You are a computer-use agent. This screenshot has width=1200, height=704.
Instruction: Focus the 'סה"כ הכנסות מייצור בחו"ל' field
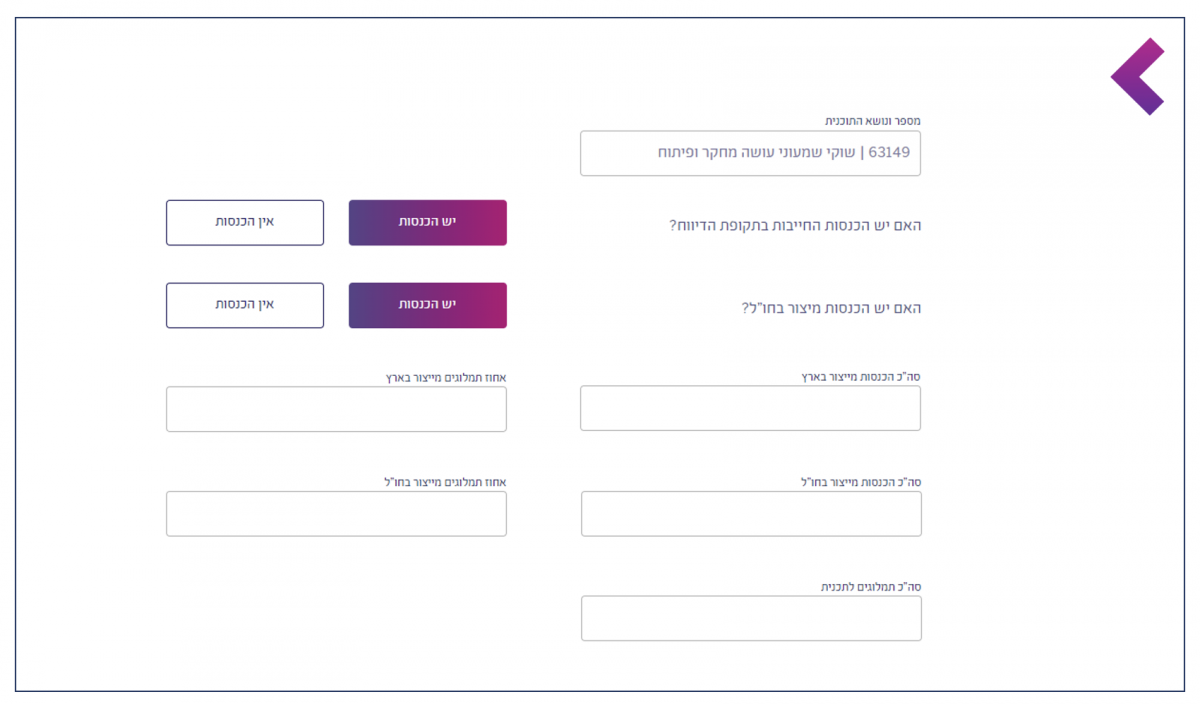tap(750, 514)
